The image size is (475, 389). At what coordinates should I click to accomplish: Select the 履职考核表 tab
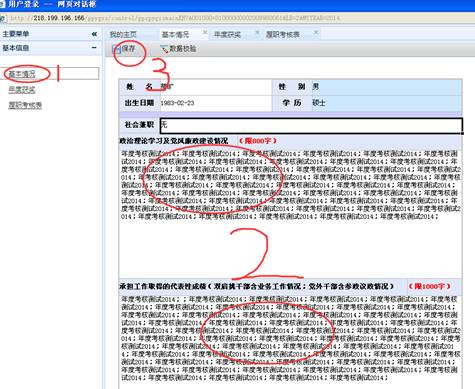pos(283,34)
